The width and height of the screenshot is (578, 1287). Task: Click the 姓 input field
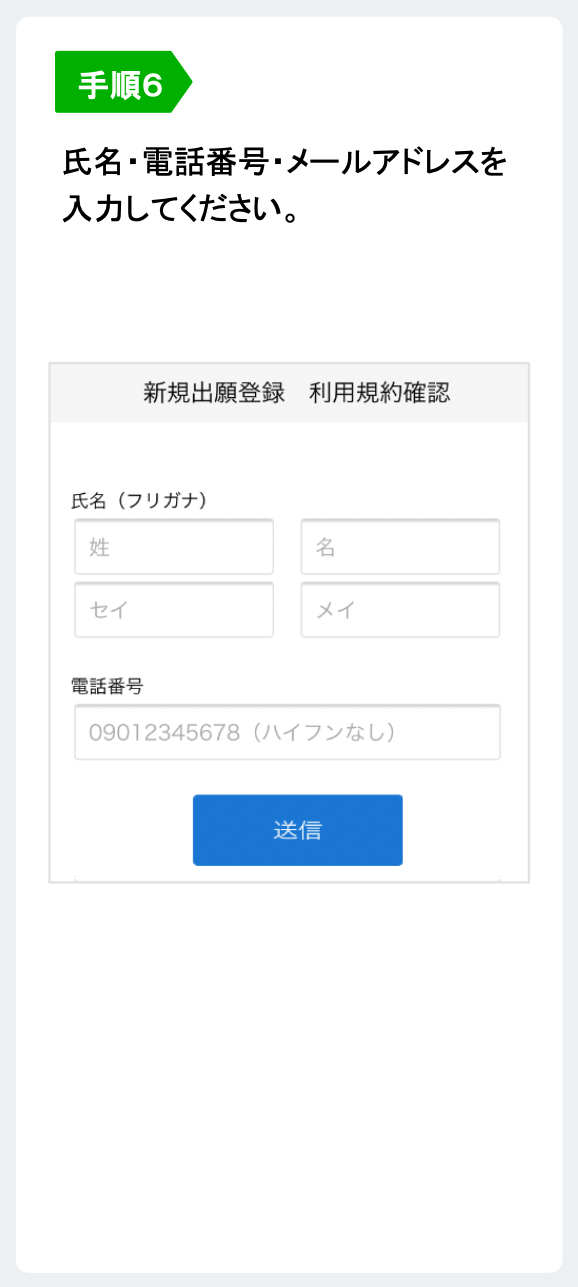point(173,546)
